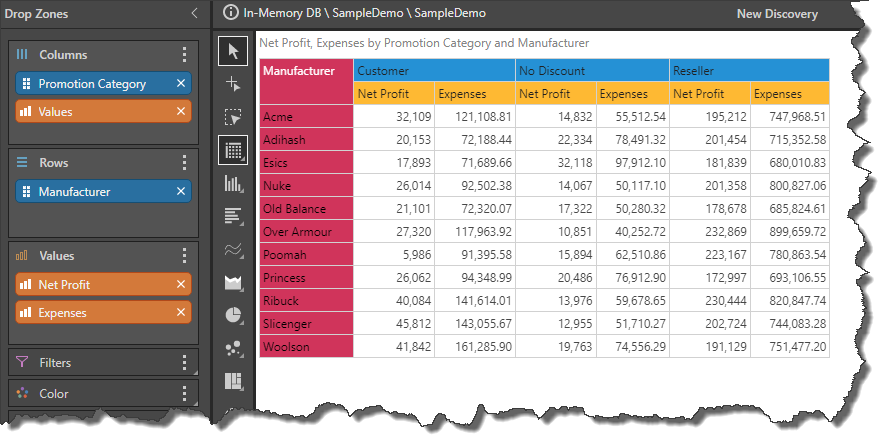Select the Reseller column header
The width and height of the screenshot is (892, 448).
point(748,71)
